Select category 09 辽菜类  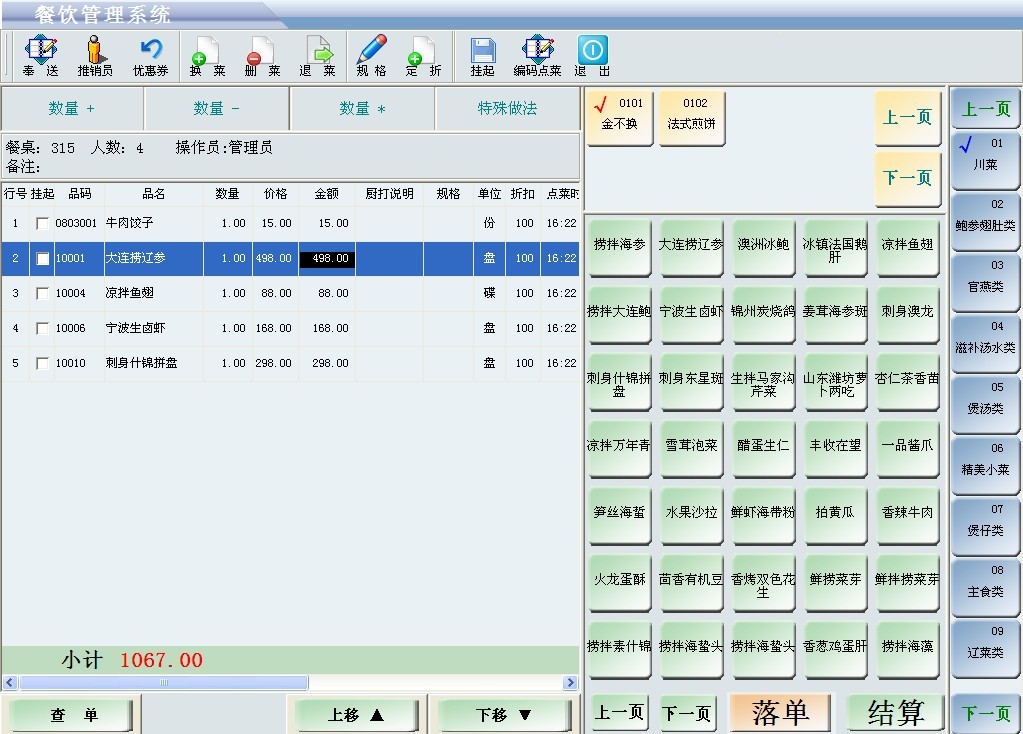(985, 647)
